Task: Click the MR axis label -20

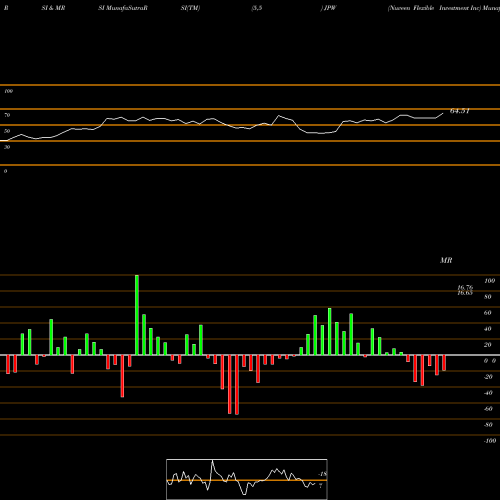Action: point(488,377)
